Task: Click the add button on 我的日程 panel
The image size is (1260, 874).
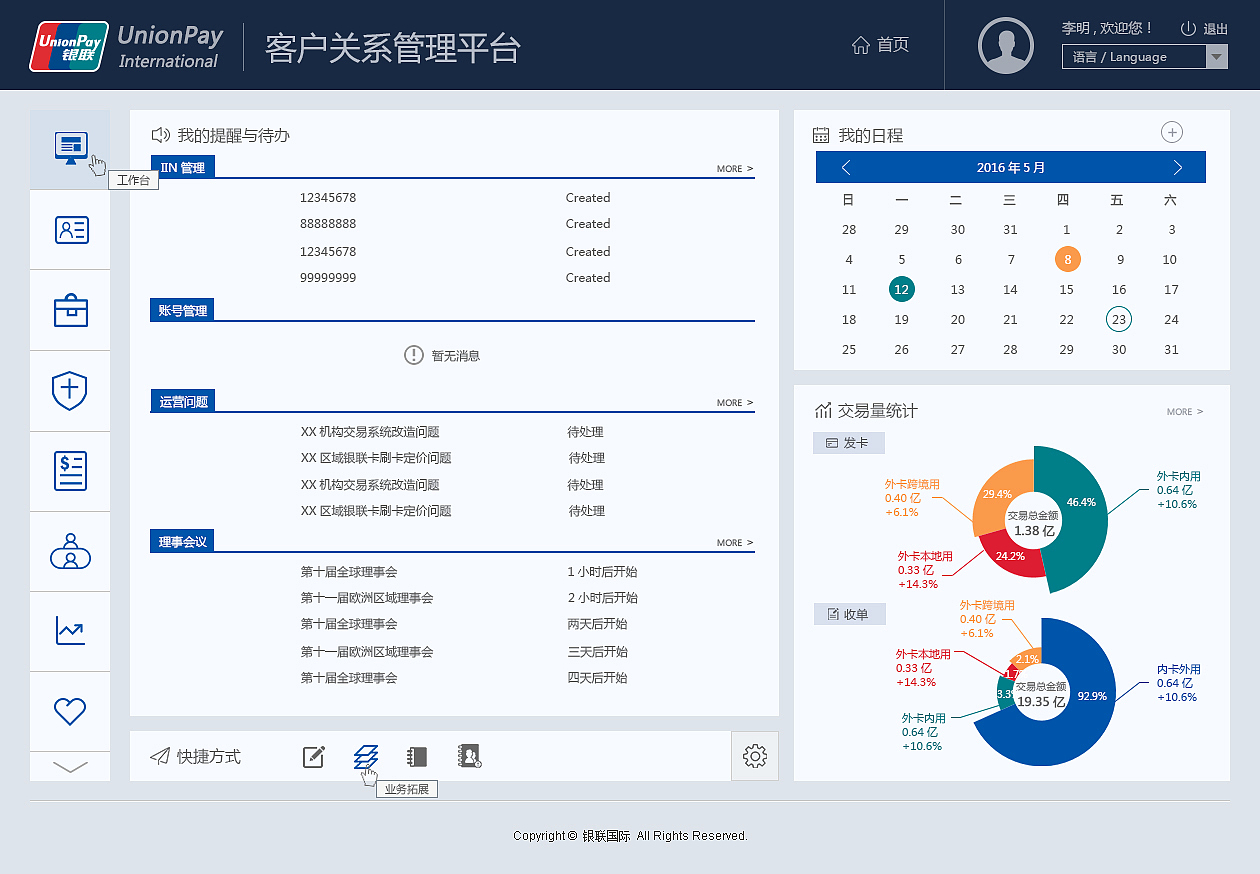Action: 1171,131
